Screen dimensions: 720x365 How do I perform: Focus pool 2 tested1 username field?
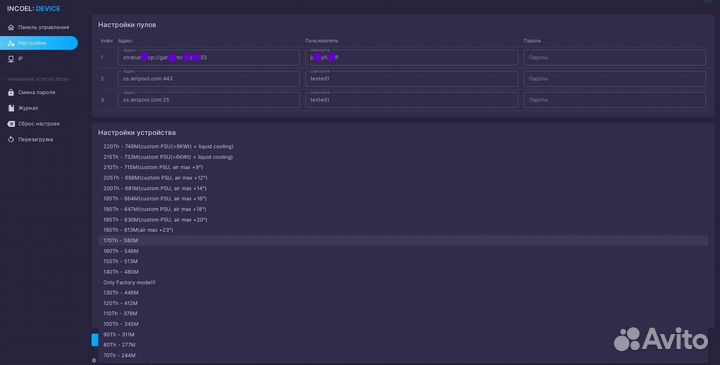click(x=412, y=79)
